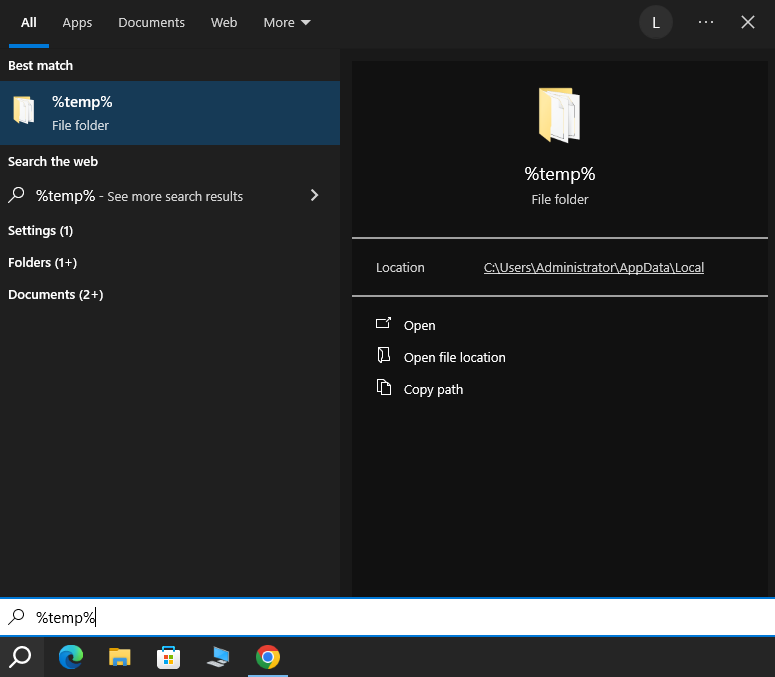Click the Google Chrome taskbar icon

coord(267,657)
